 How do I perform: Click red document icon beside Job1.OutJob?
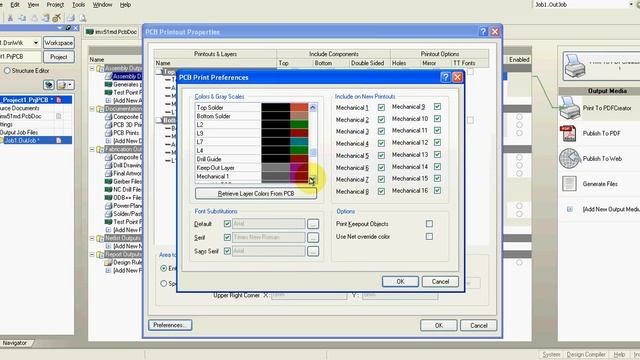click(x=58, y=140)
